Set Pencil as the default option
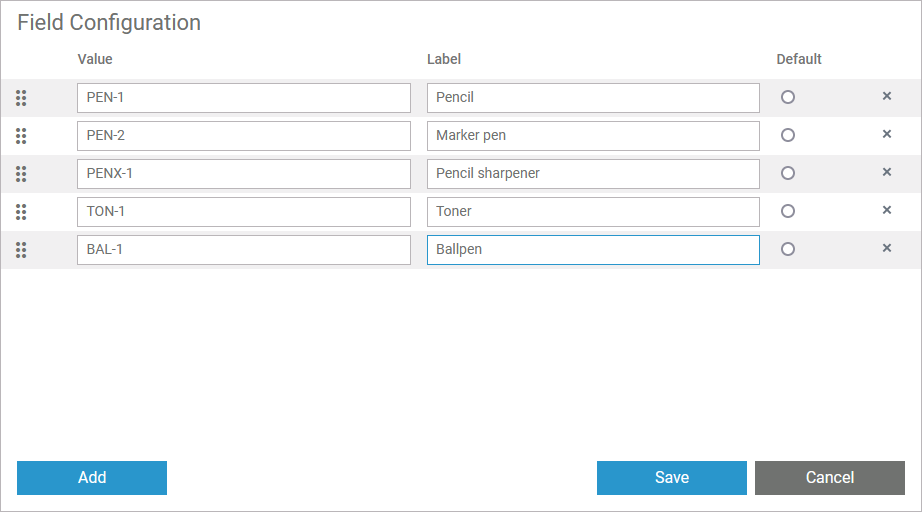 [788, 98]
